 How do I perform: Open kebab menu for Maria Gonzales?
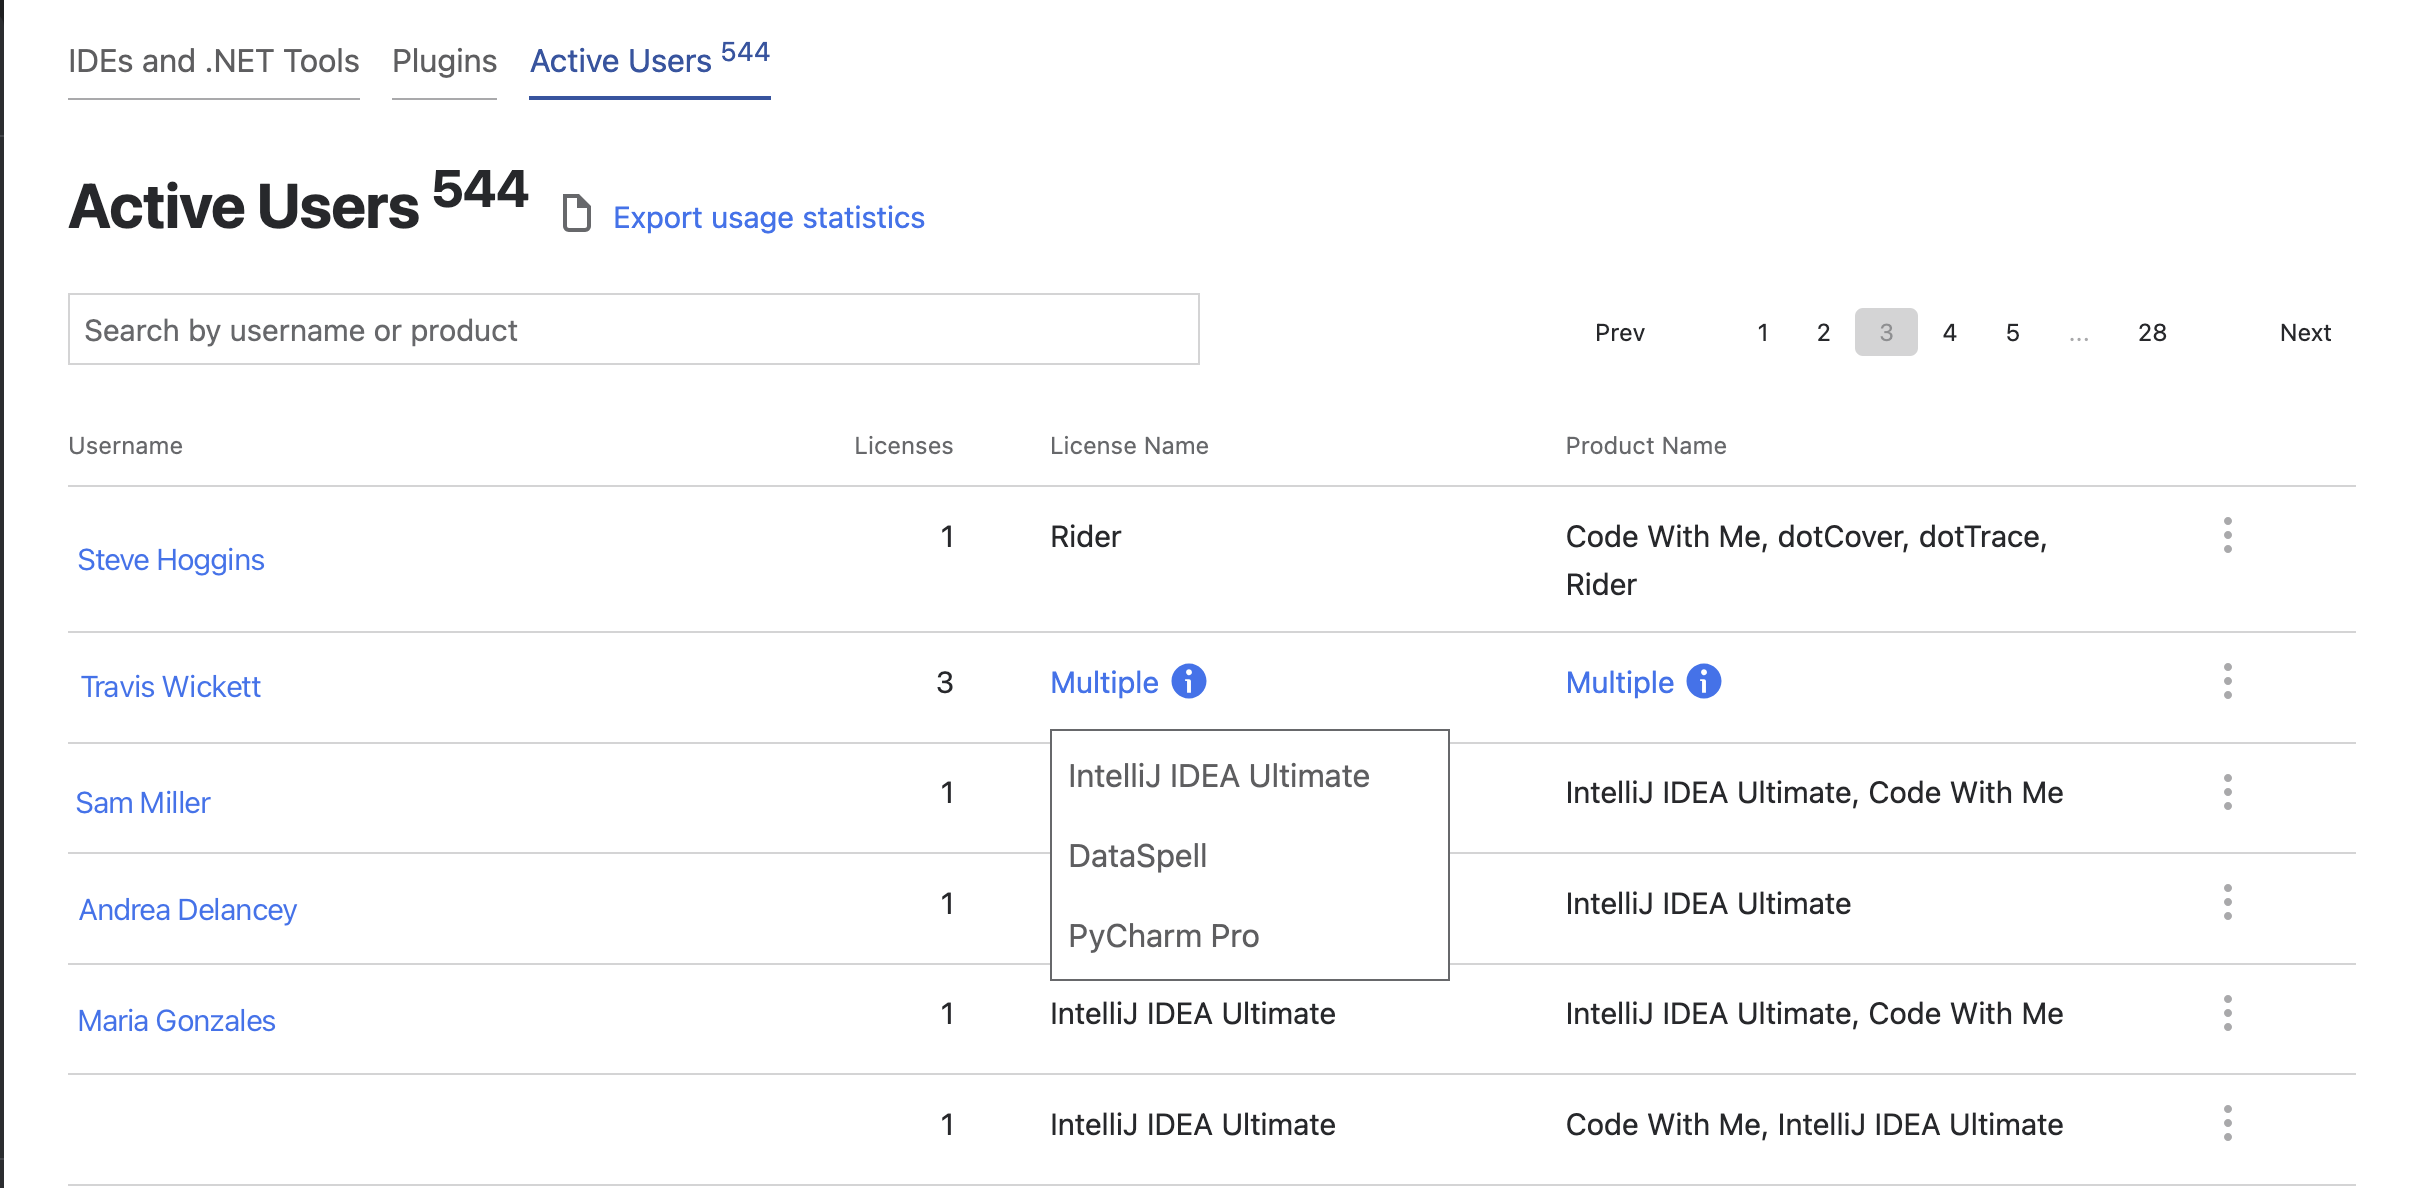[2227, 1013]
